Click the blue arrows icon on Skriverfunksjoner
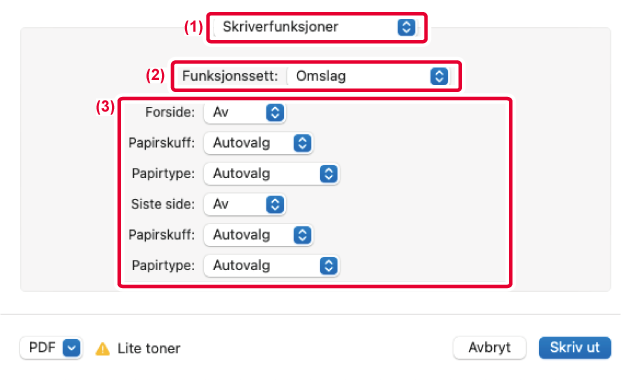 tap(406, 27)
